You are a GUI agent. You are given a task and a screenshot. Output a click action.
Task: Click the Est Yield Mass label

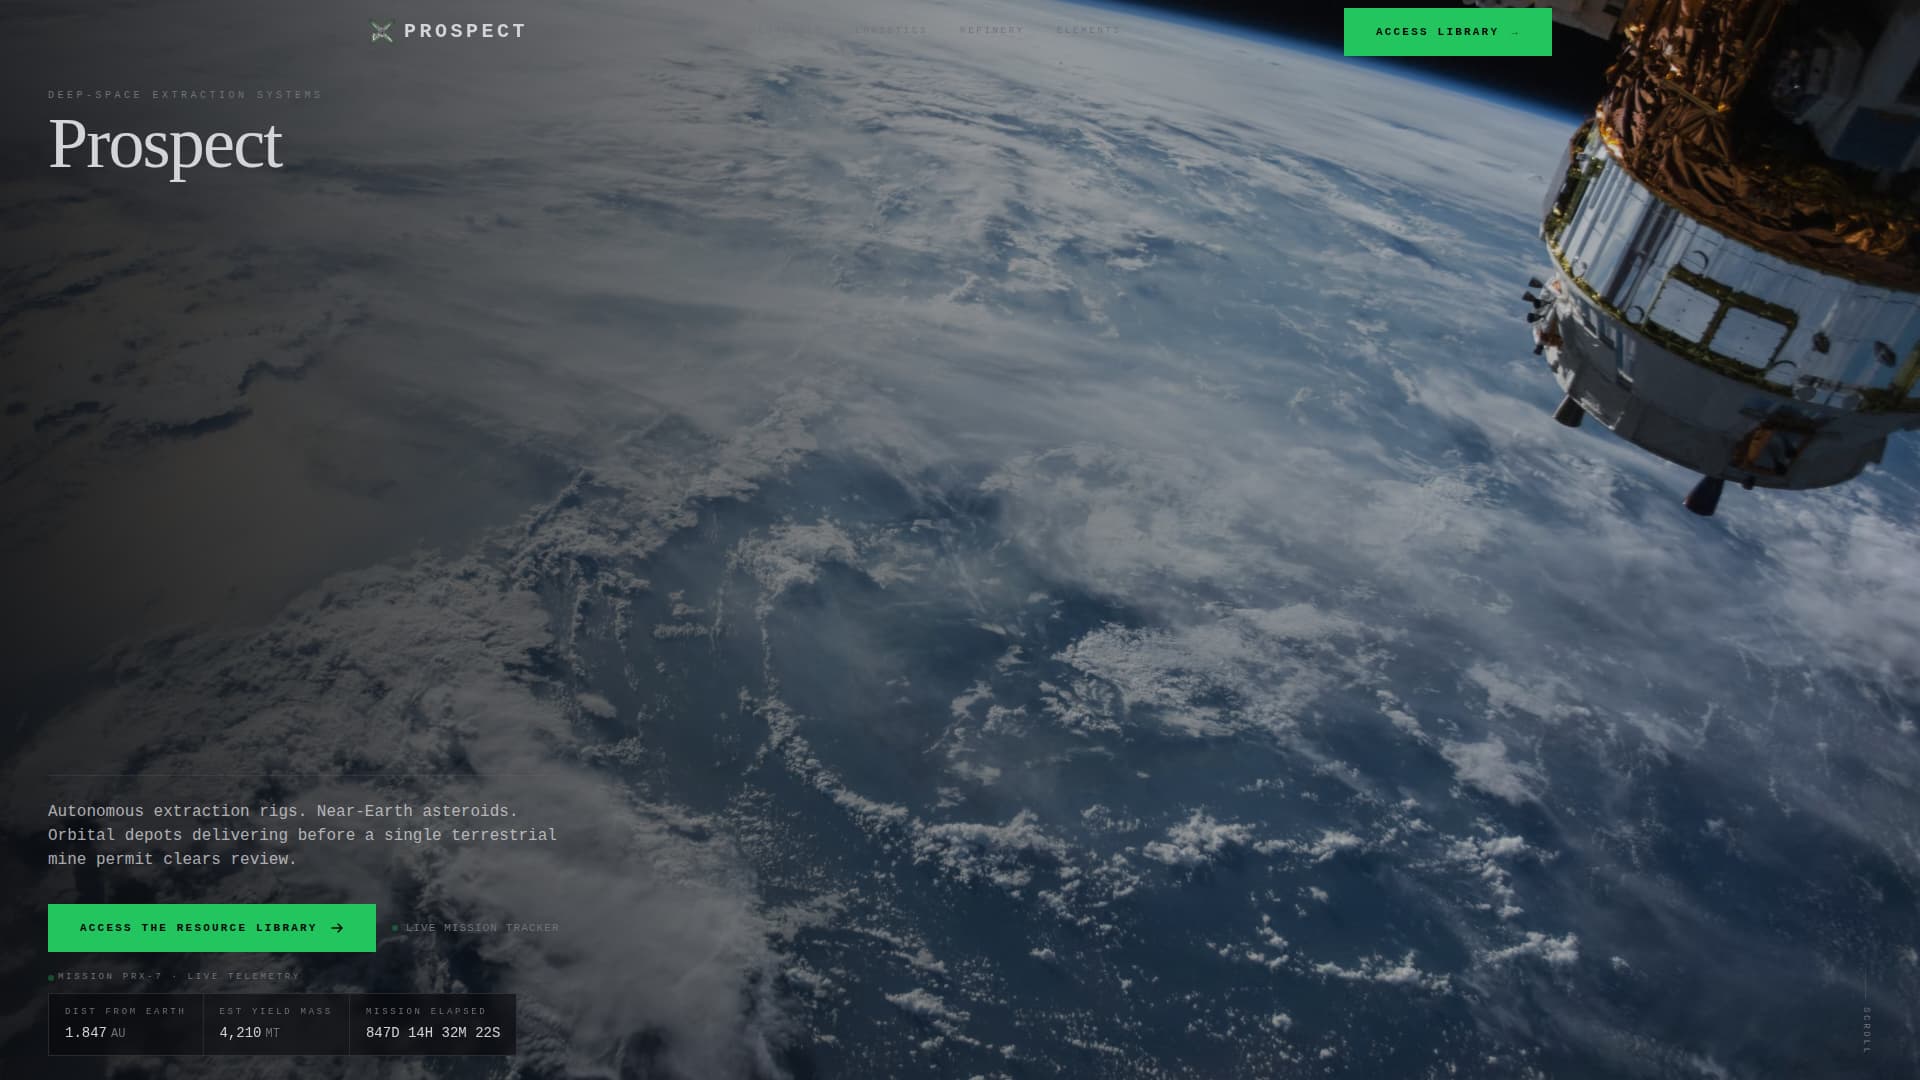click(275, 1011)
